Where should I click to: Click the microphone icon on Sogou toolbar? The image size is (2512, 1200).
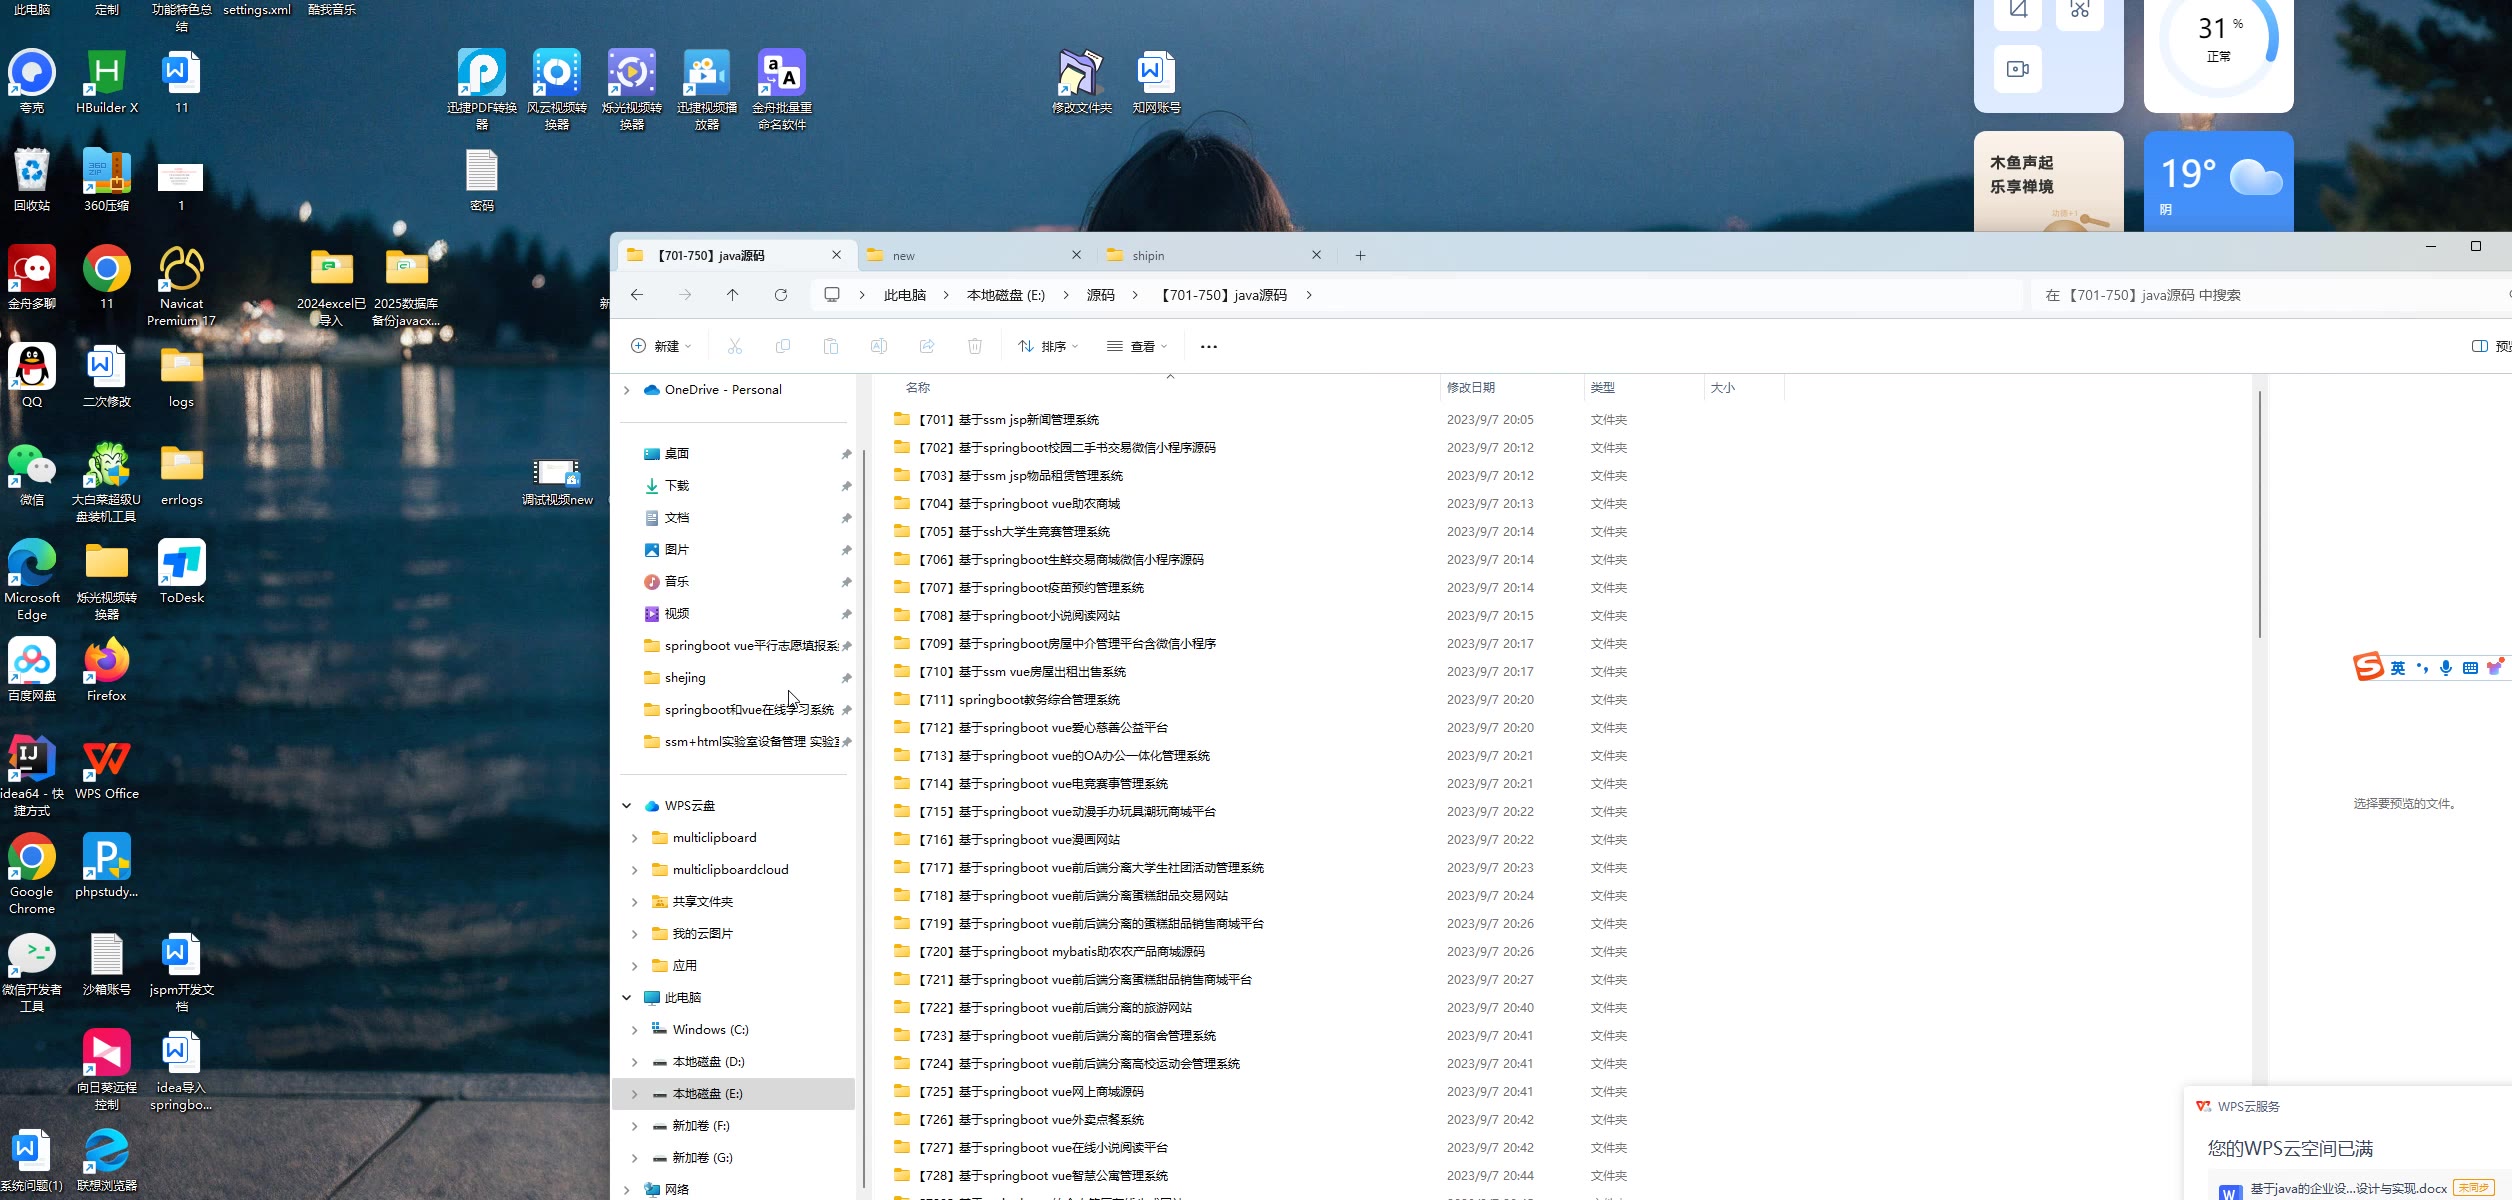pos(2446,668)
